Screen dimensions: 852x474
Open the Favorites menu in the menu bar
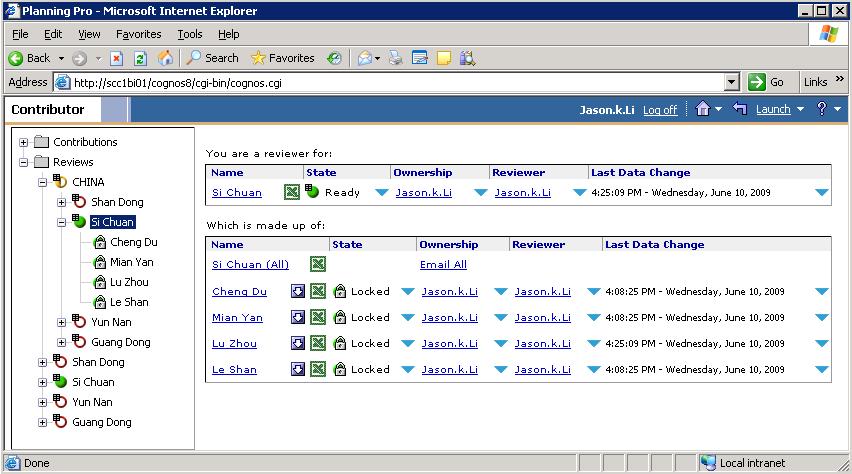click(138, 34)
